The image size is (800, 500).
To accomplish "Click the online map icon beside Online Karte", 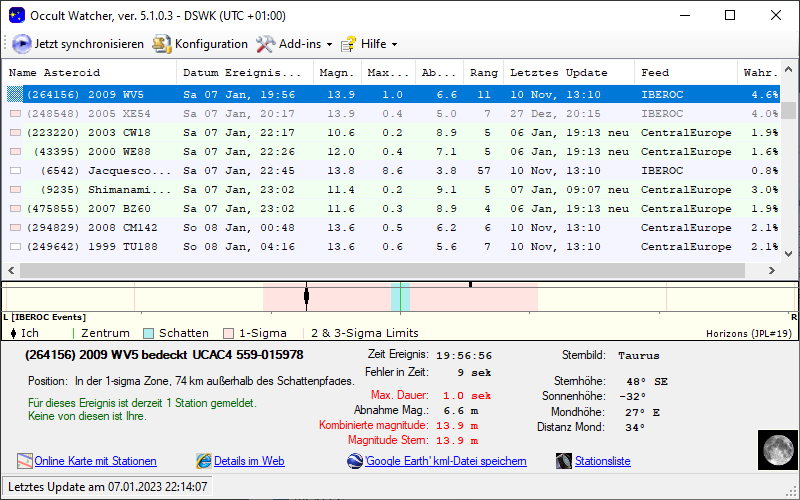I will (x=25, y=461).
